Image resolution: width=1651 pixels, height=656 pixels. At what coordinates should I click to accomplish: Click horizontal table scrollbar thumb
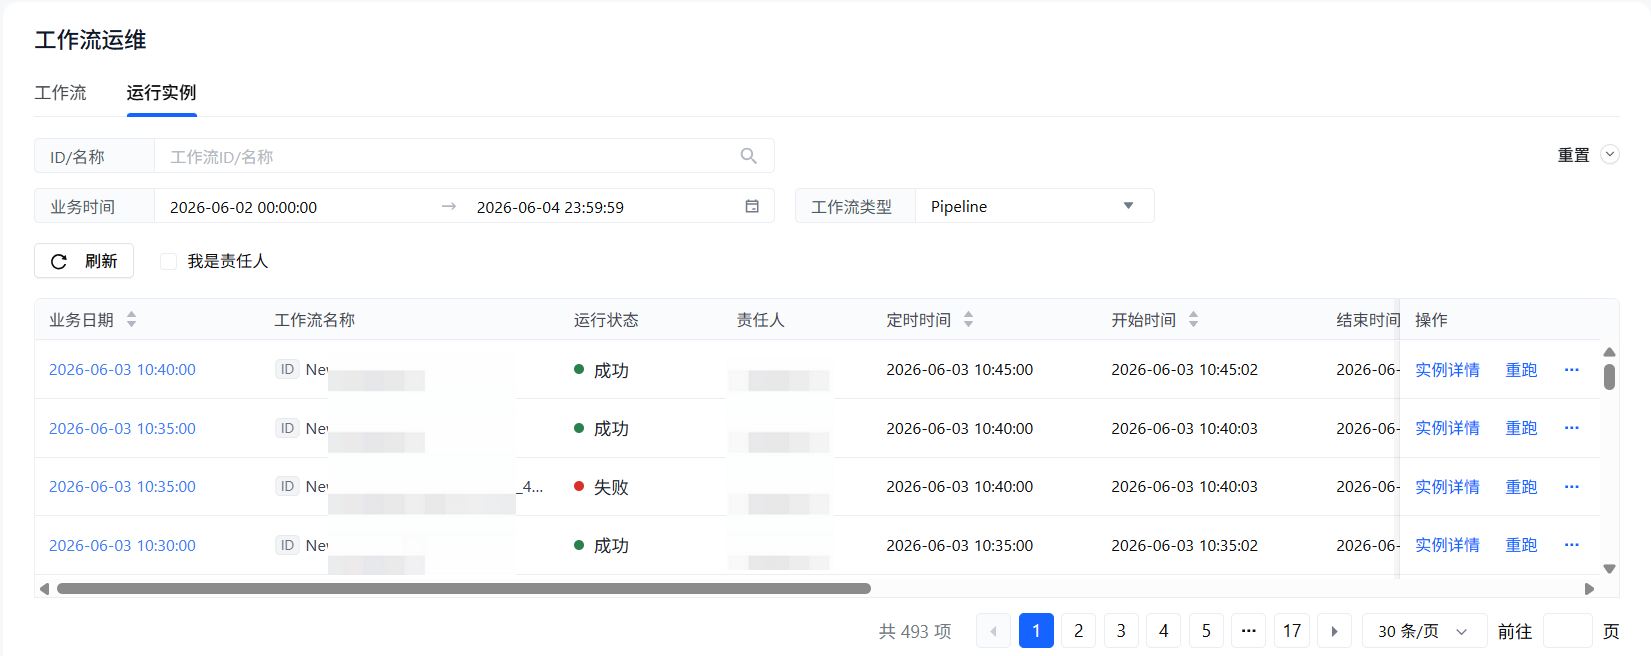coord(463,589)
